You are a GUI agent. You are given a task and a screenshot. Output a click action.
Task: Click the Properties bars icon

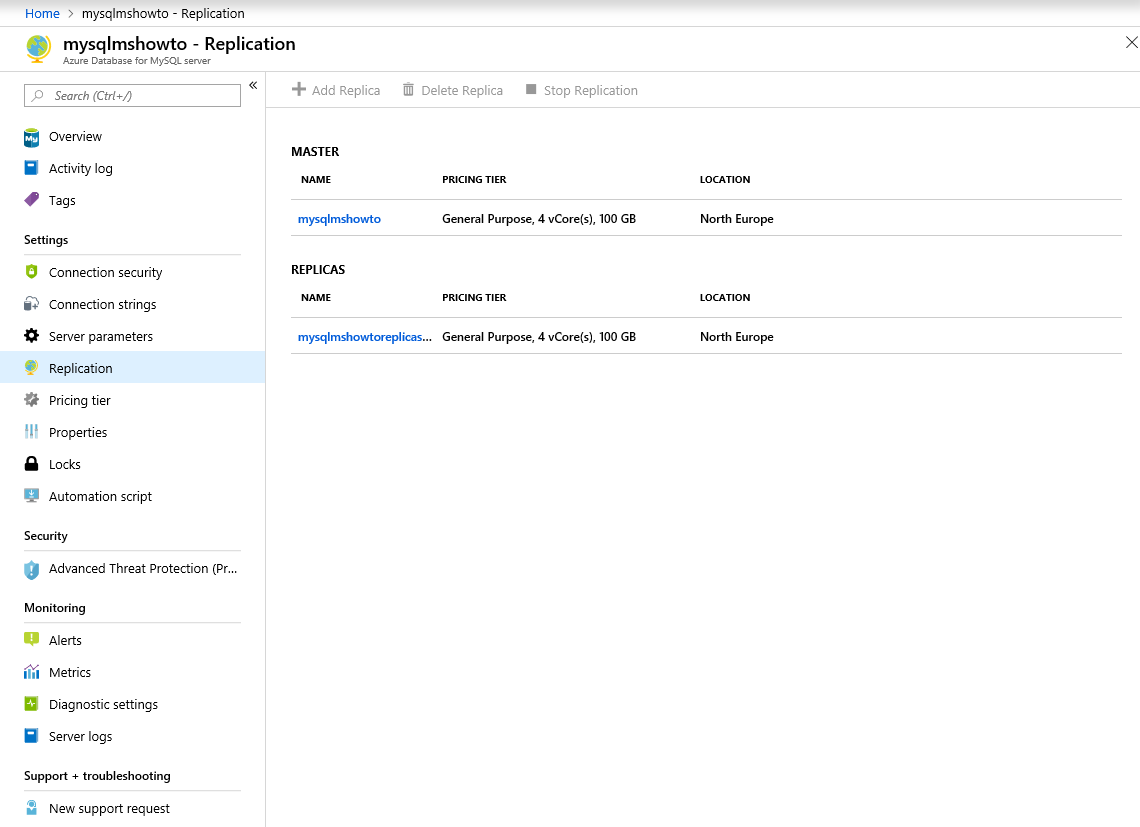[31, 431]
